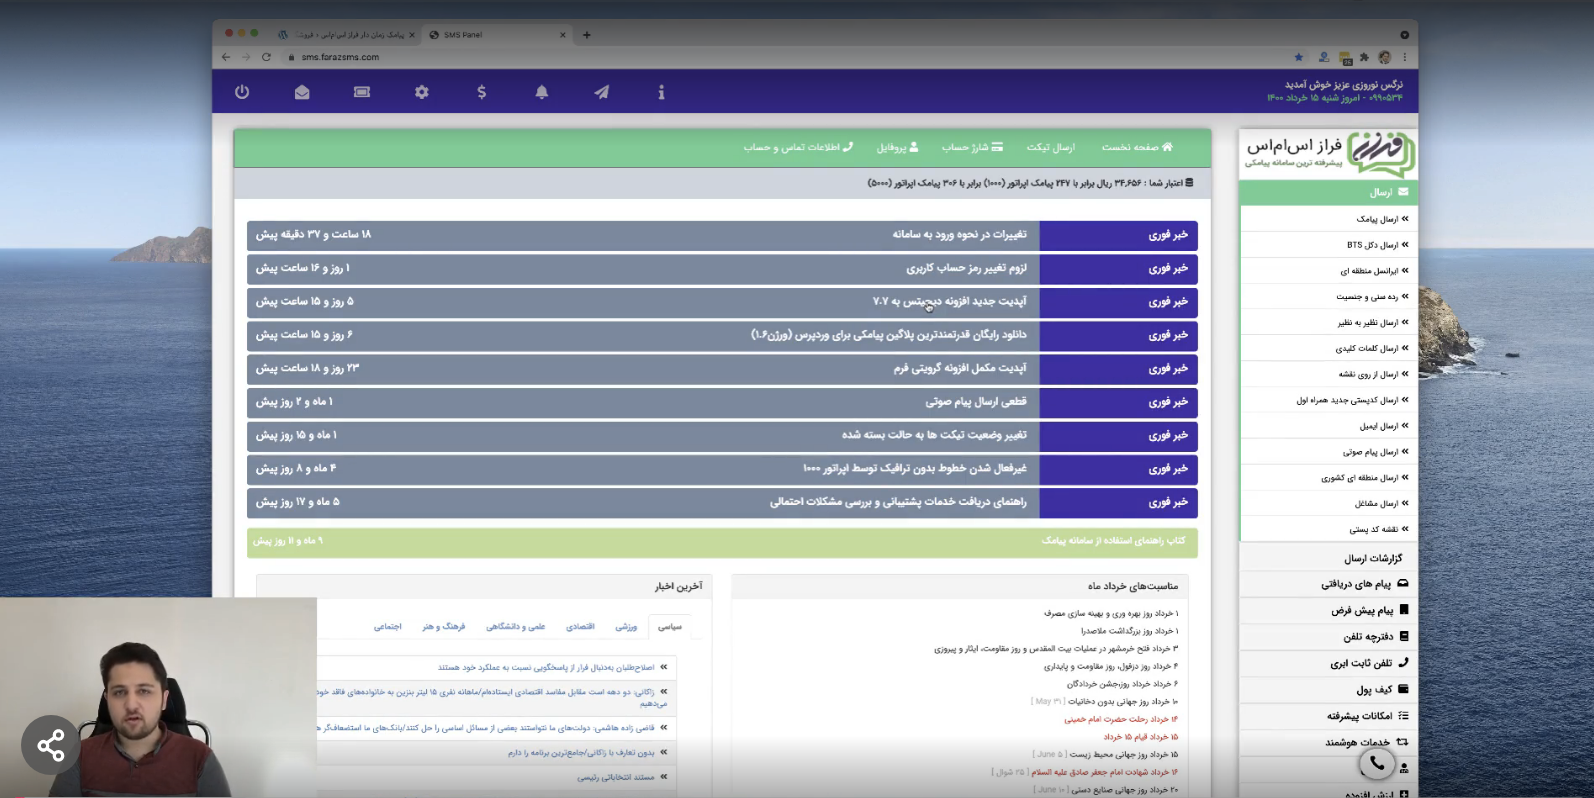Open news 'قطعی ارسال پیام صوتی'

[x=975, y=402]
